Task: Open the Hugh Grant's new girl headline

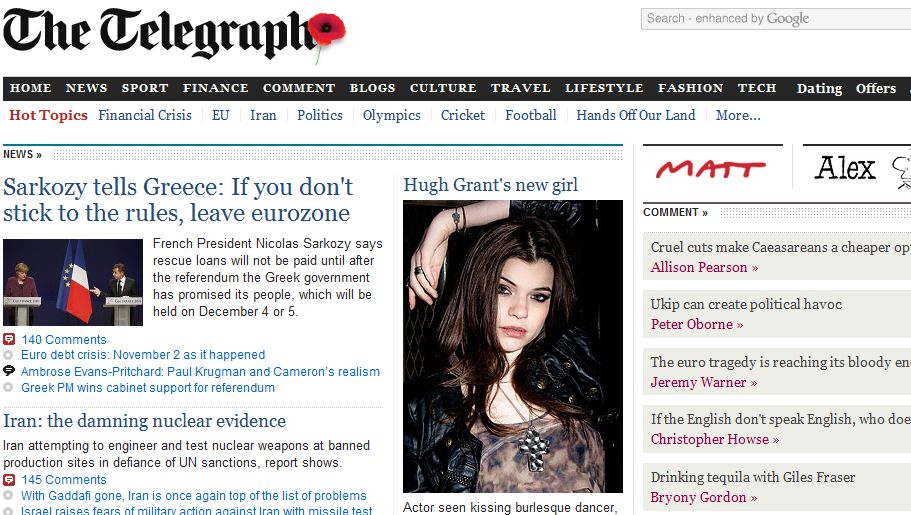Action: 490,185
